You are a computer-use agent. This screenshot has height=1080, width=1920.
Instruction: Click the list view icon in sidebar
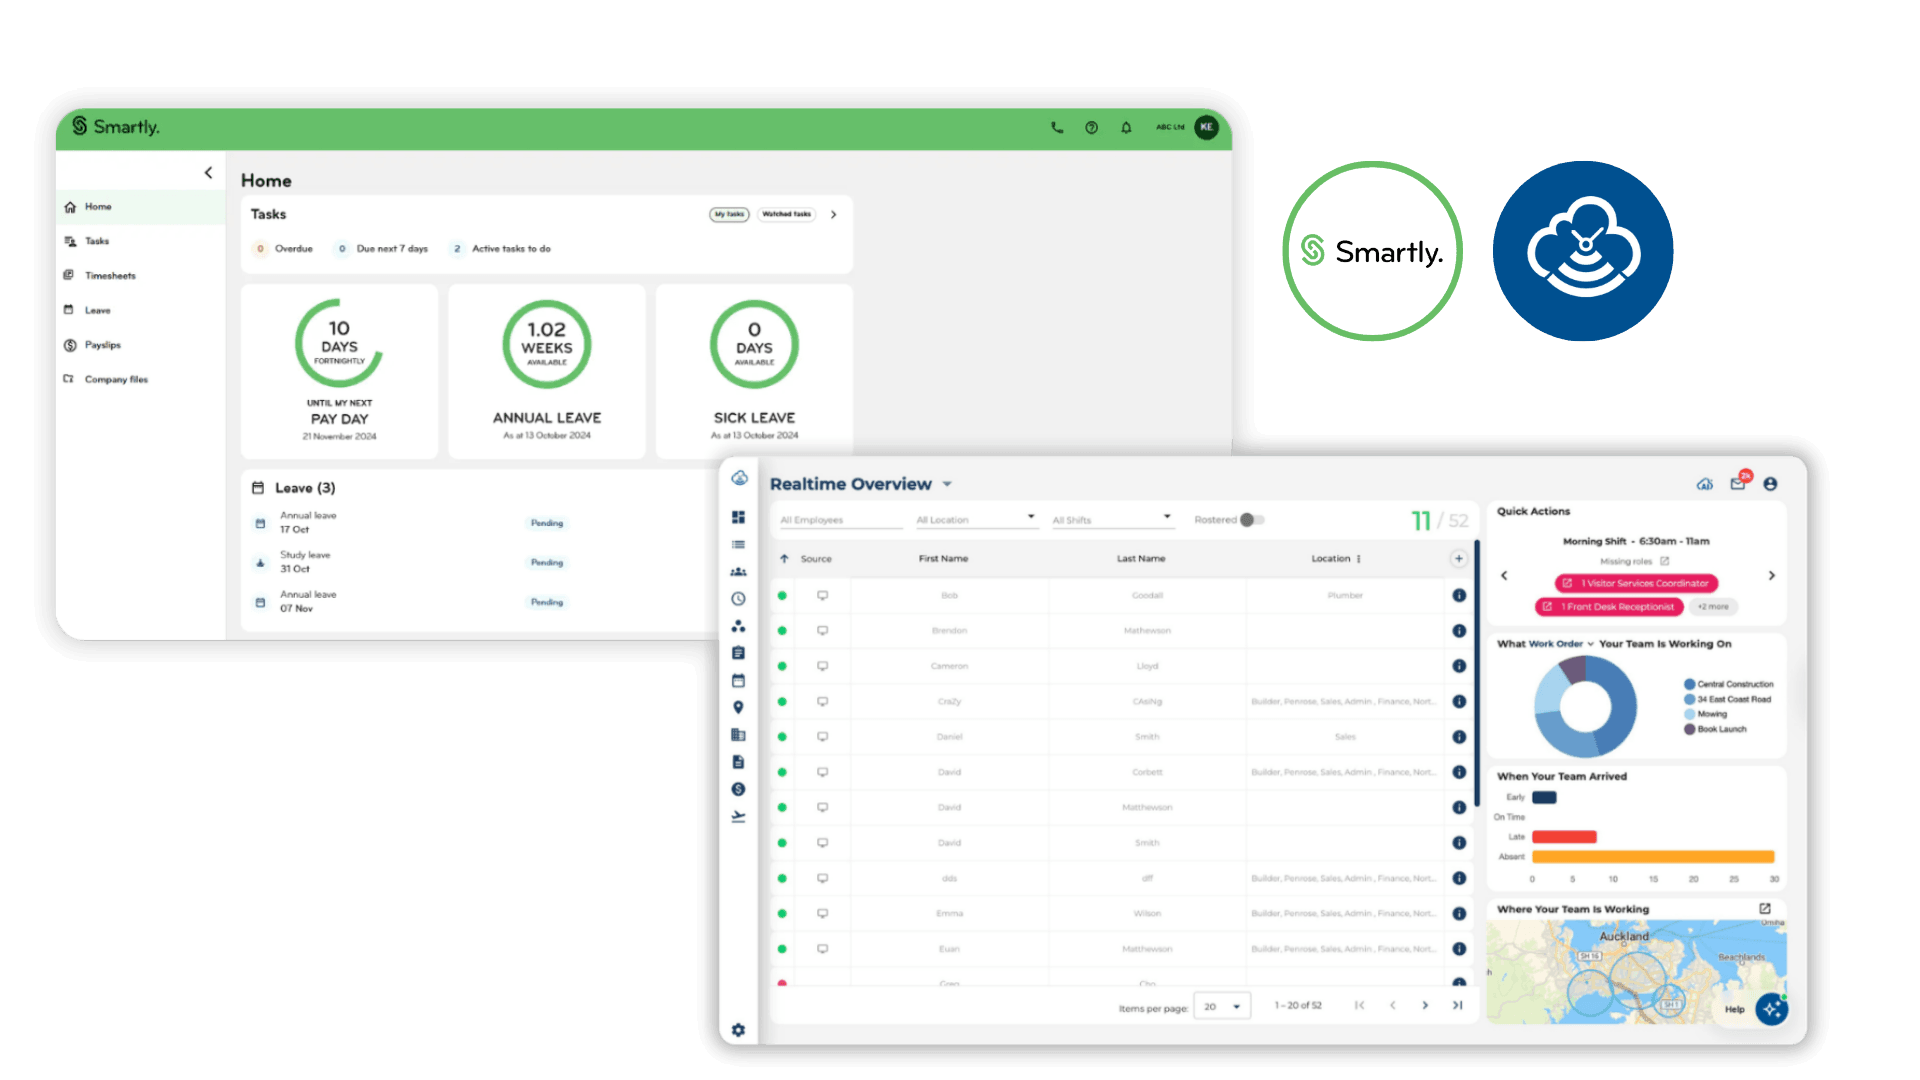(x=738, y=545)
